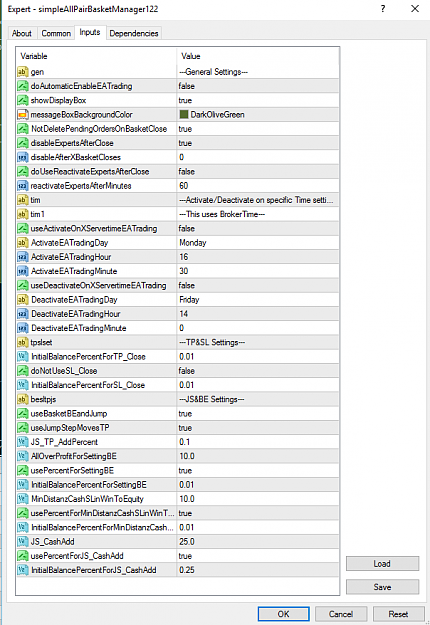Click the integer icon beside reactivateExpertsAfterMinutes
430x625 pixels.
(23, 186)
